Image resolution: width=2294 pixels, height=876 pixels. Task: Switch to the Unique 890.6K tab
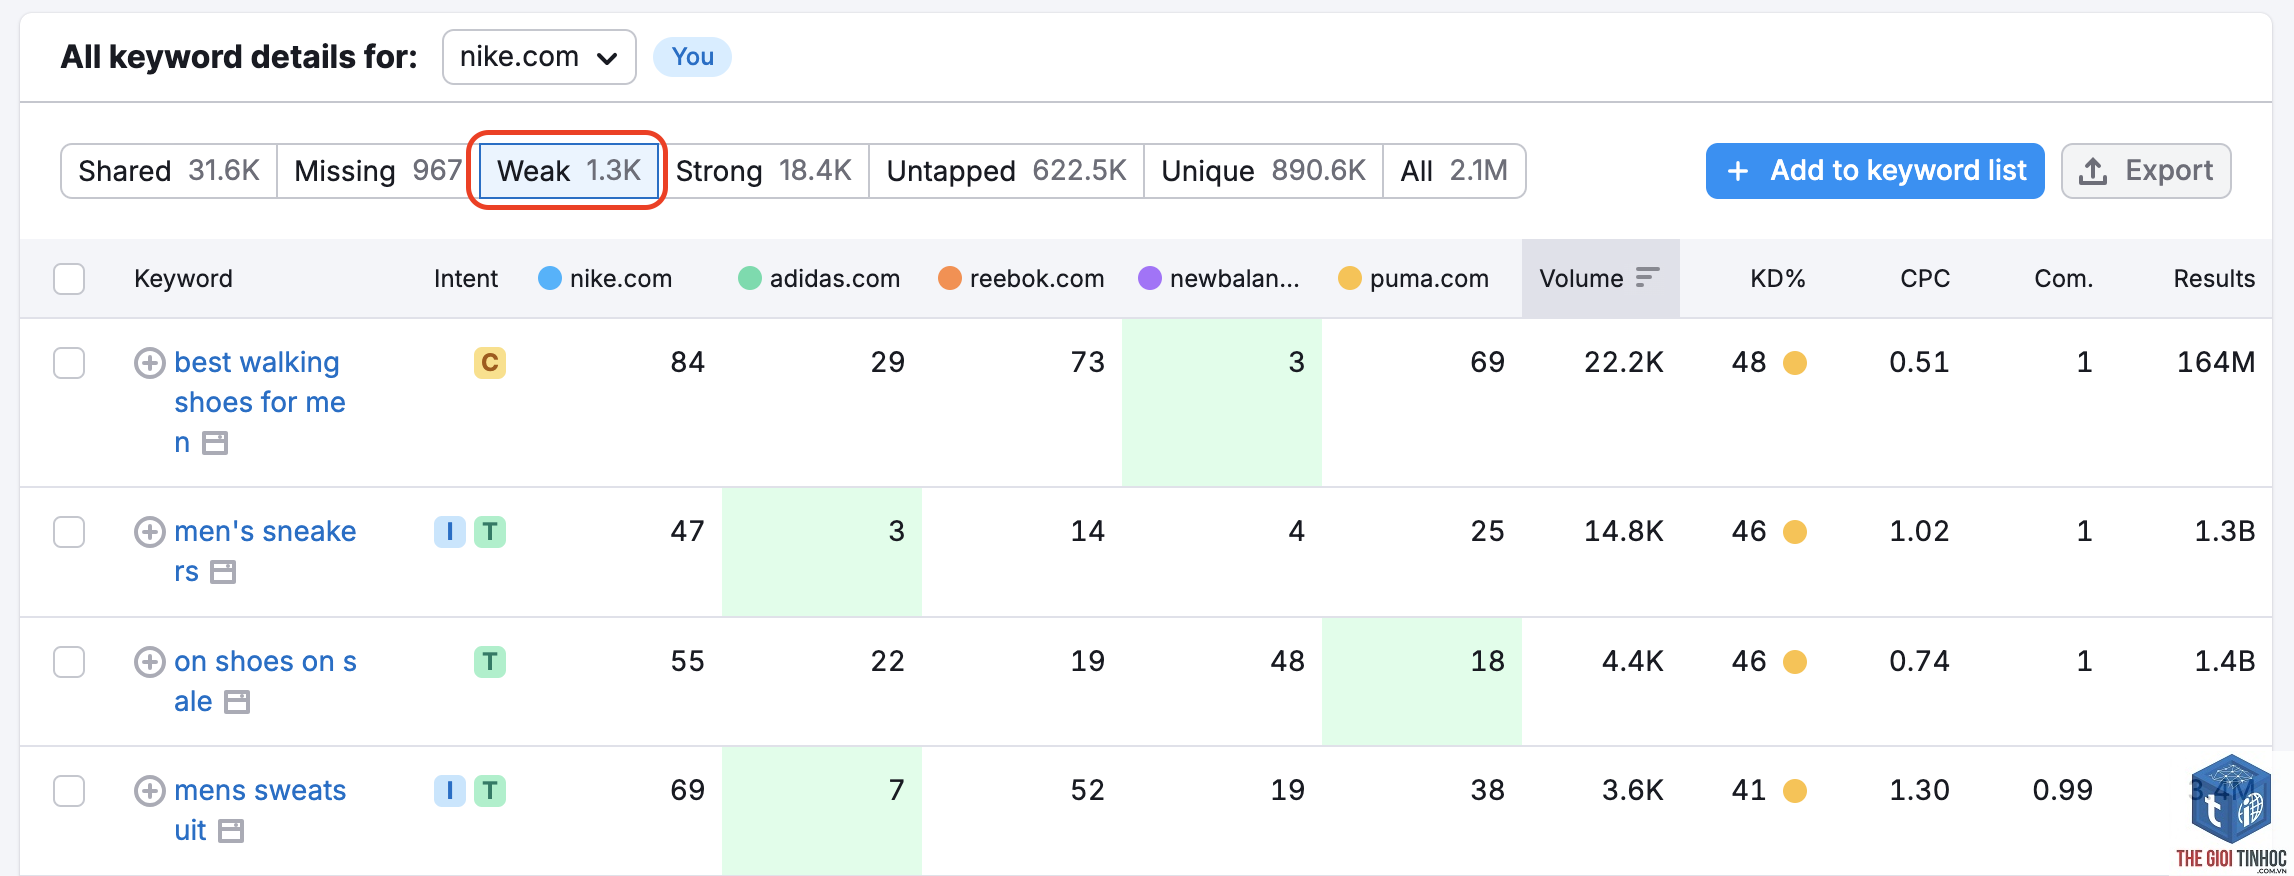(1264, 171)
